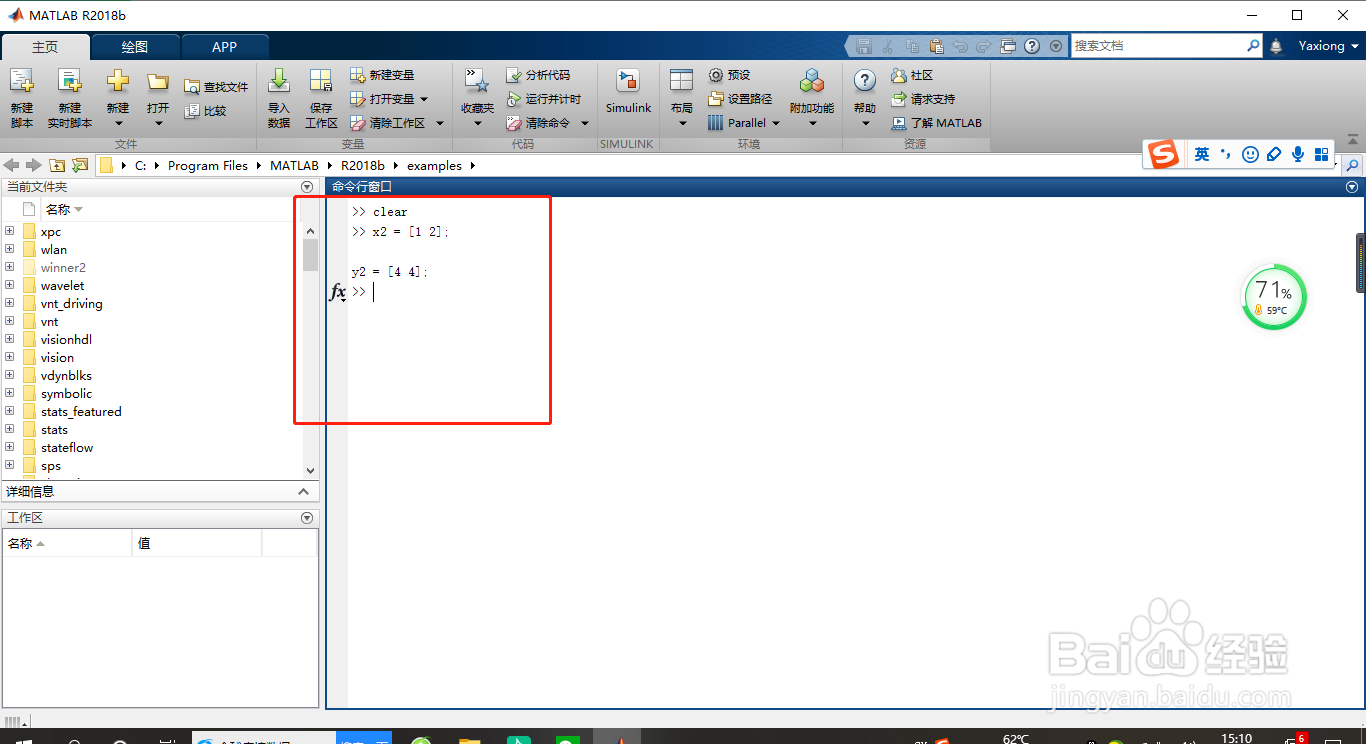Click 'R2018b' in the address path
Image resolution: width=1366 pixels, height=744 pixels.
point(362,166)
